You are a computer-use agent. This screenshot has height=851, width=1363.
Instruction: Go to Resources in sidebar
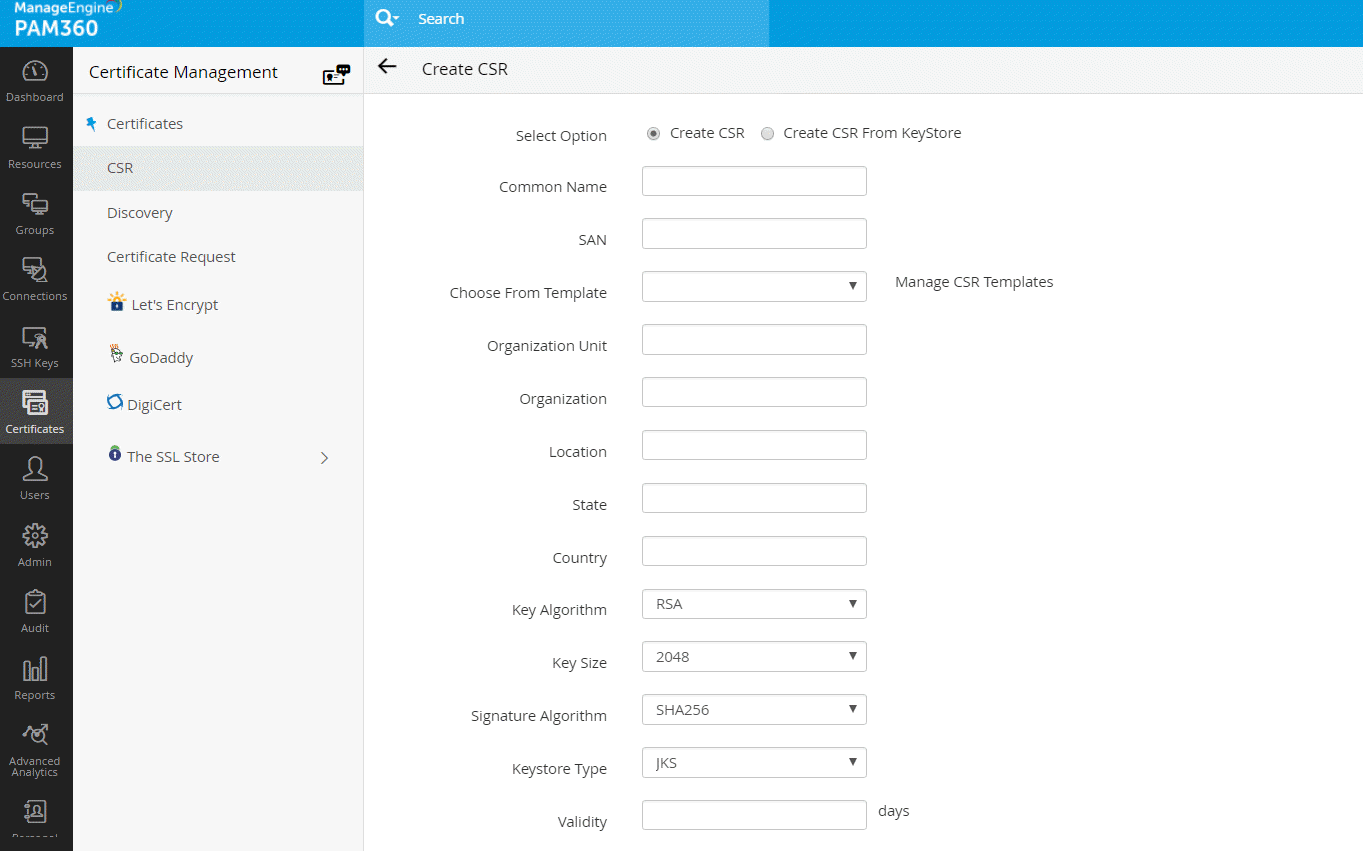pos(35,147)
